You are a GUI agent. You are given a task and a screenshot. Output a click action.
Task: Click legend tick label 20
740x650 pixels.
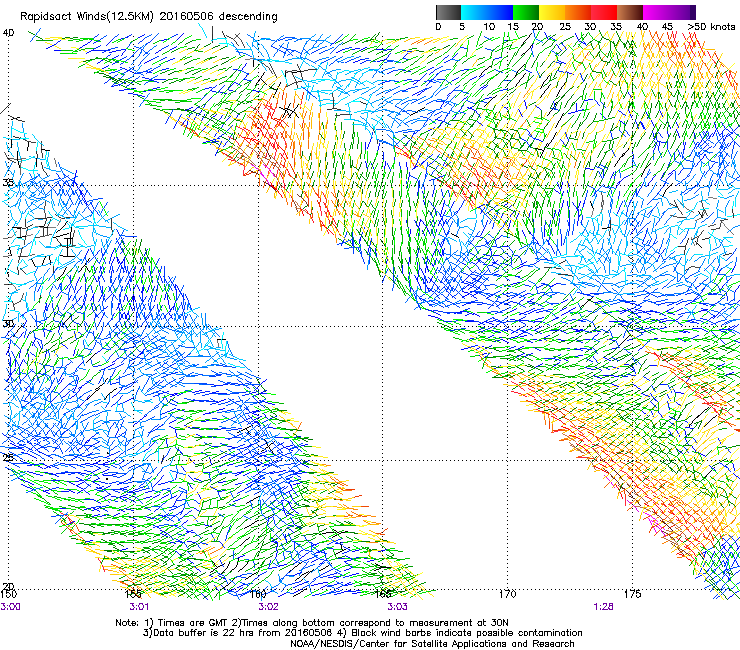pyautogui.click(x=538, y=26)
